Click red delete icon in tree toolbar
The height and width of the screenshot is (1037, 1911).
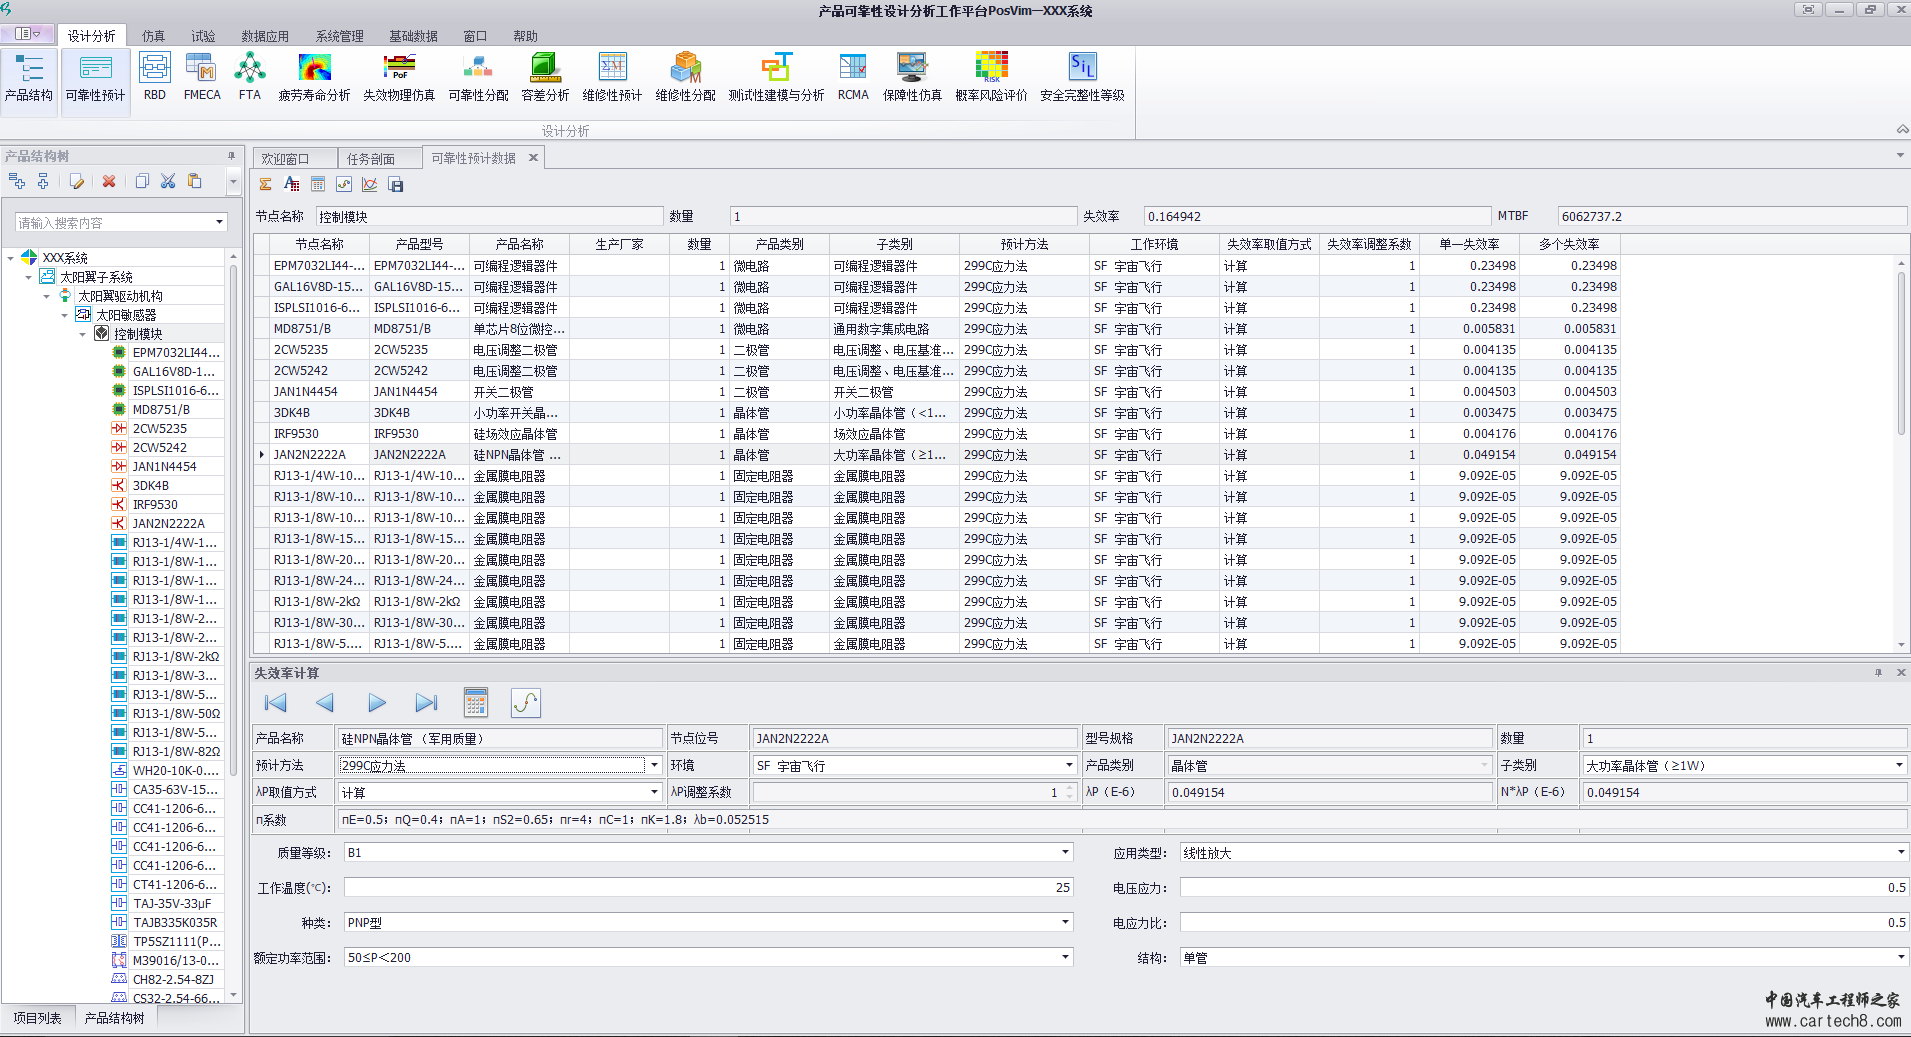[109, 181]
